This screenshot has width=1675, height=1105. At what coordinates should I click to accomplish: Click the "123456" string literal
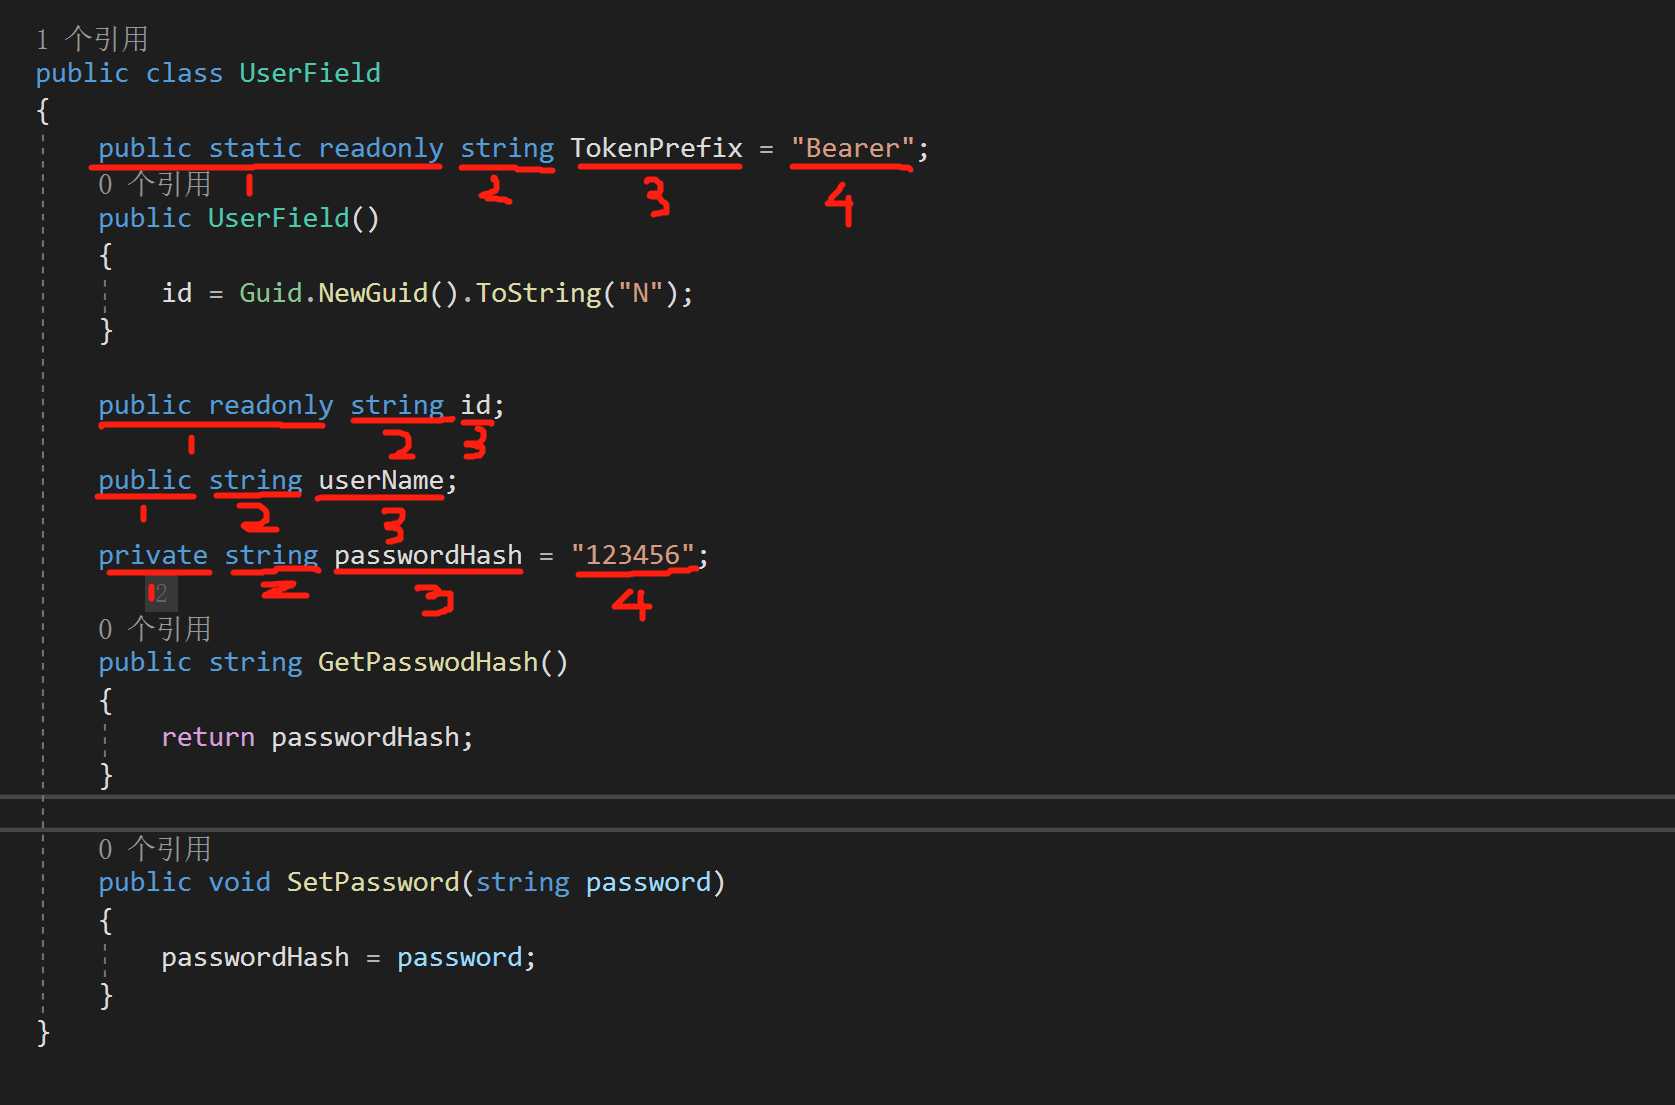pos(633,555)
